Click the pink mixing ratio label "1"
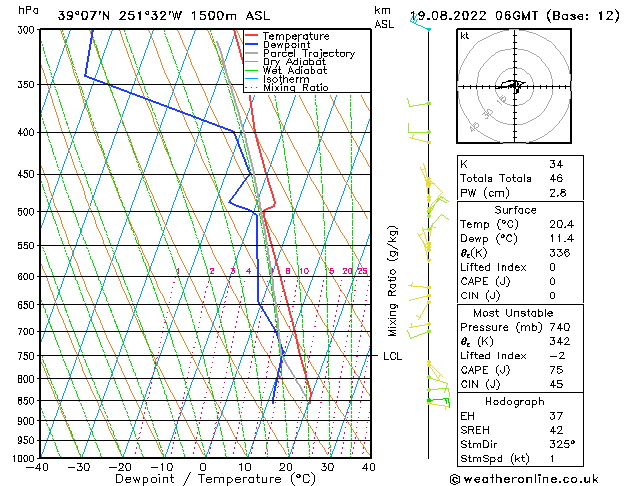Viewport: 629px width, 486px height. [x=178, y=271]
